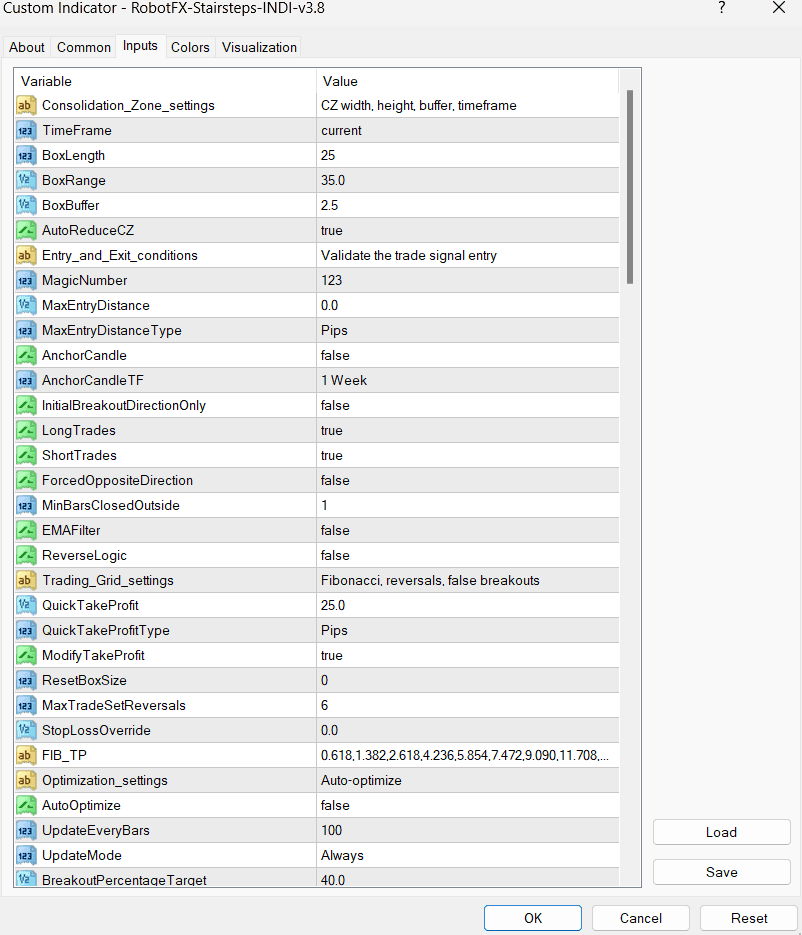Click the integer icon next to MagicNumber

pos(26,281)
